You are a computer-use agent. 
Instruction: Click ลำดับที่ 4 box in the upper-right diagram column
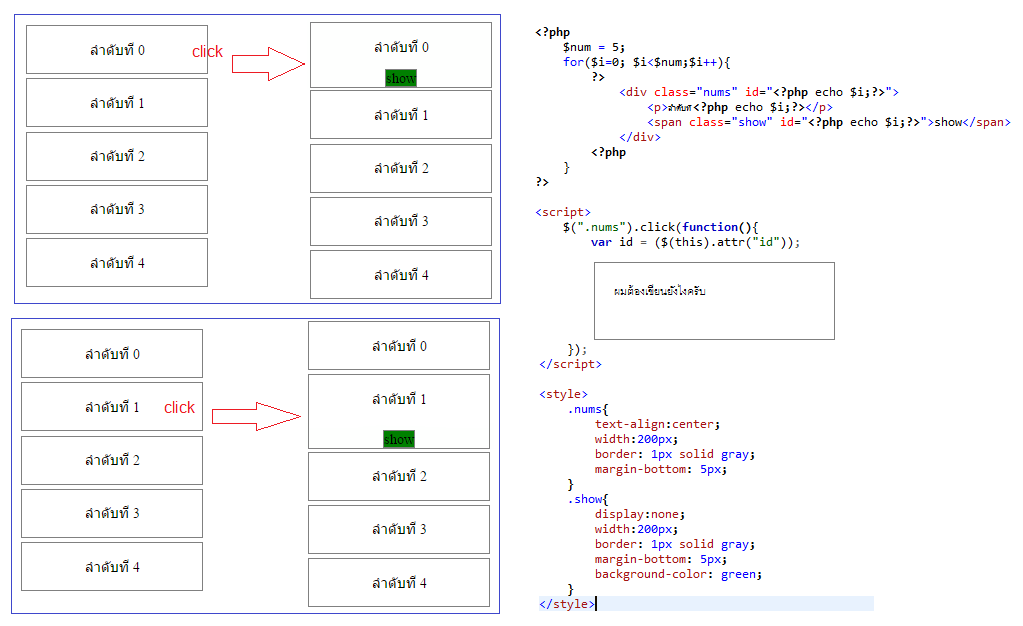401,275
